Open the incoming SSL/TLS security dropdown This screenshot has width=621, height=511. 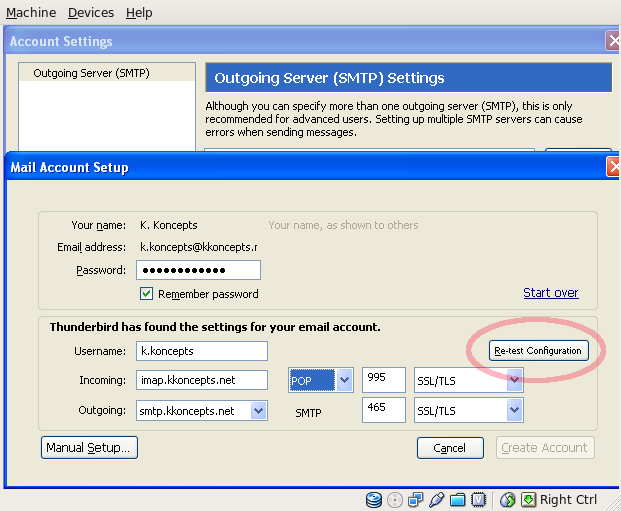tap(515, 380)
